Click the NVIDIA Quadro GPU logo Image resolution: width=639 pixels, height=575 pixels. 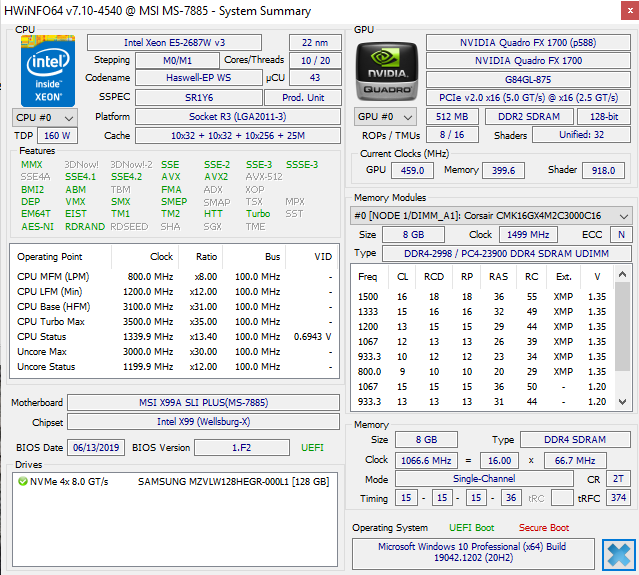tap(387, 72)
